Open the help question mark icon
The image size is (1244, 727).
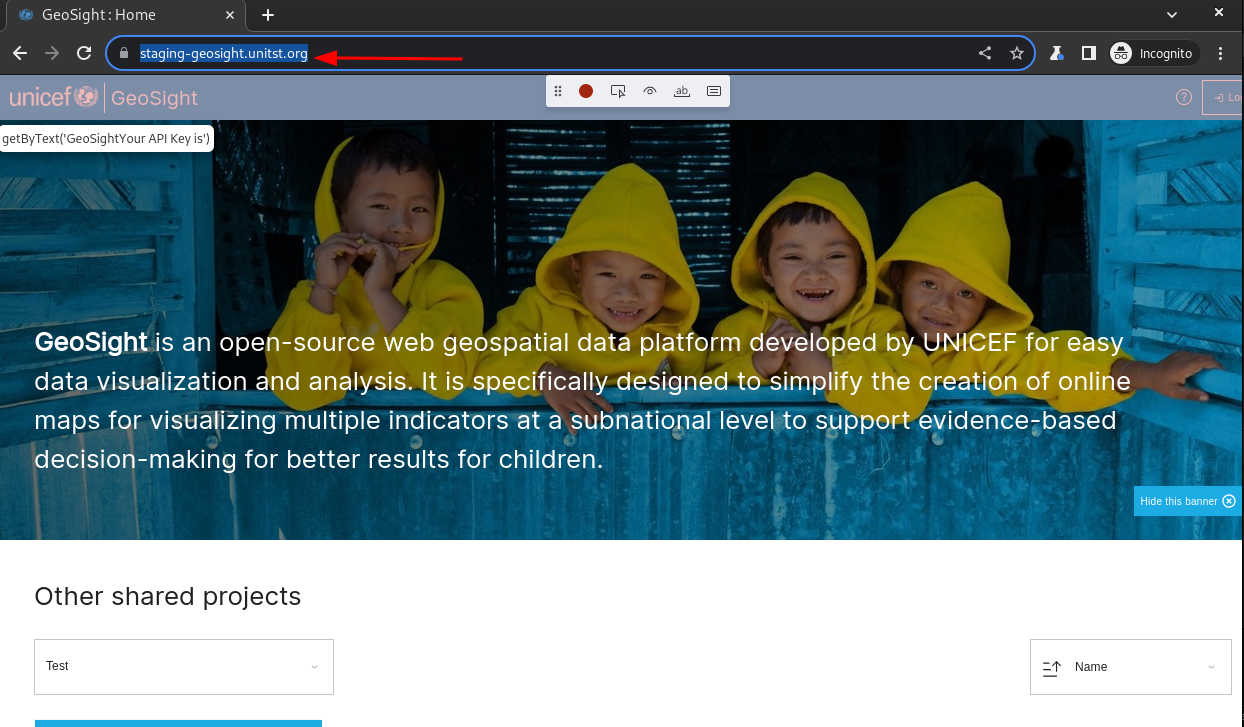tap(1184, 97)
